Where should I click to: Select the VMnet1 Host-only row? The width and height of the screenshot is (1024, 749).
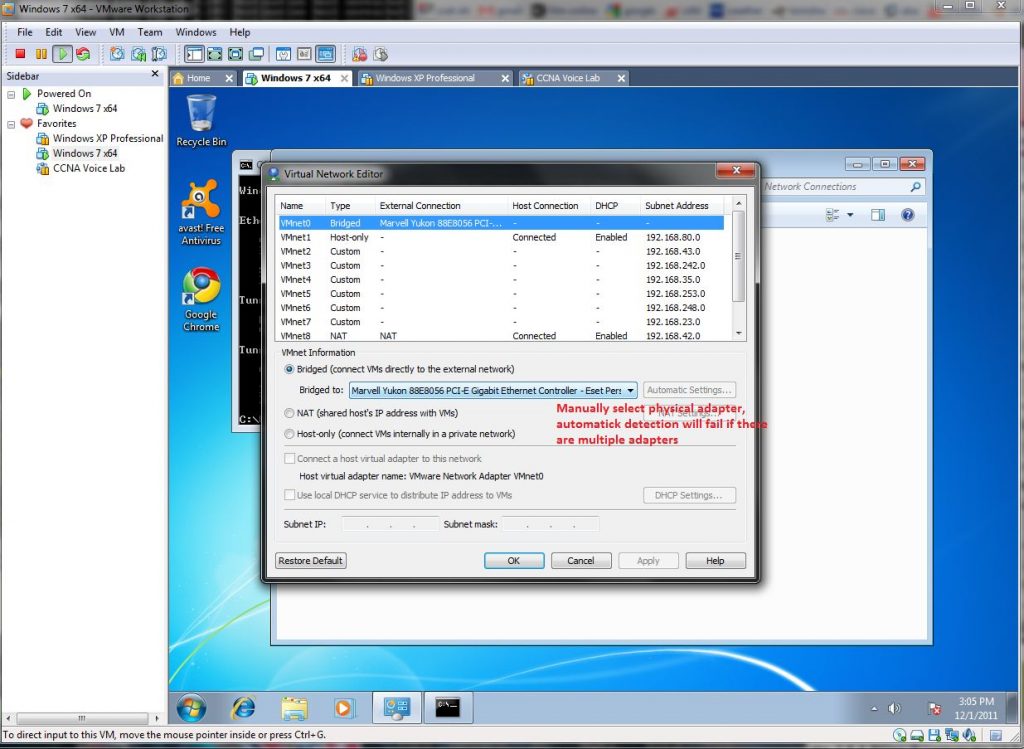[x=500, y=237]
